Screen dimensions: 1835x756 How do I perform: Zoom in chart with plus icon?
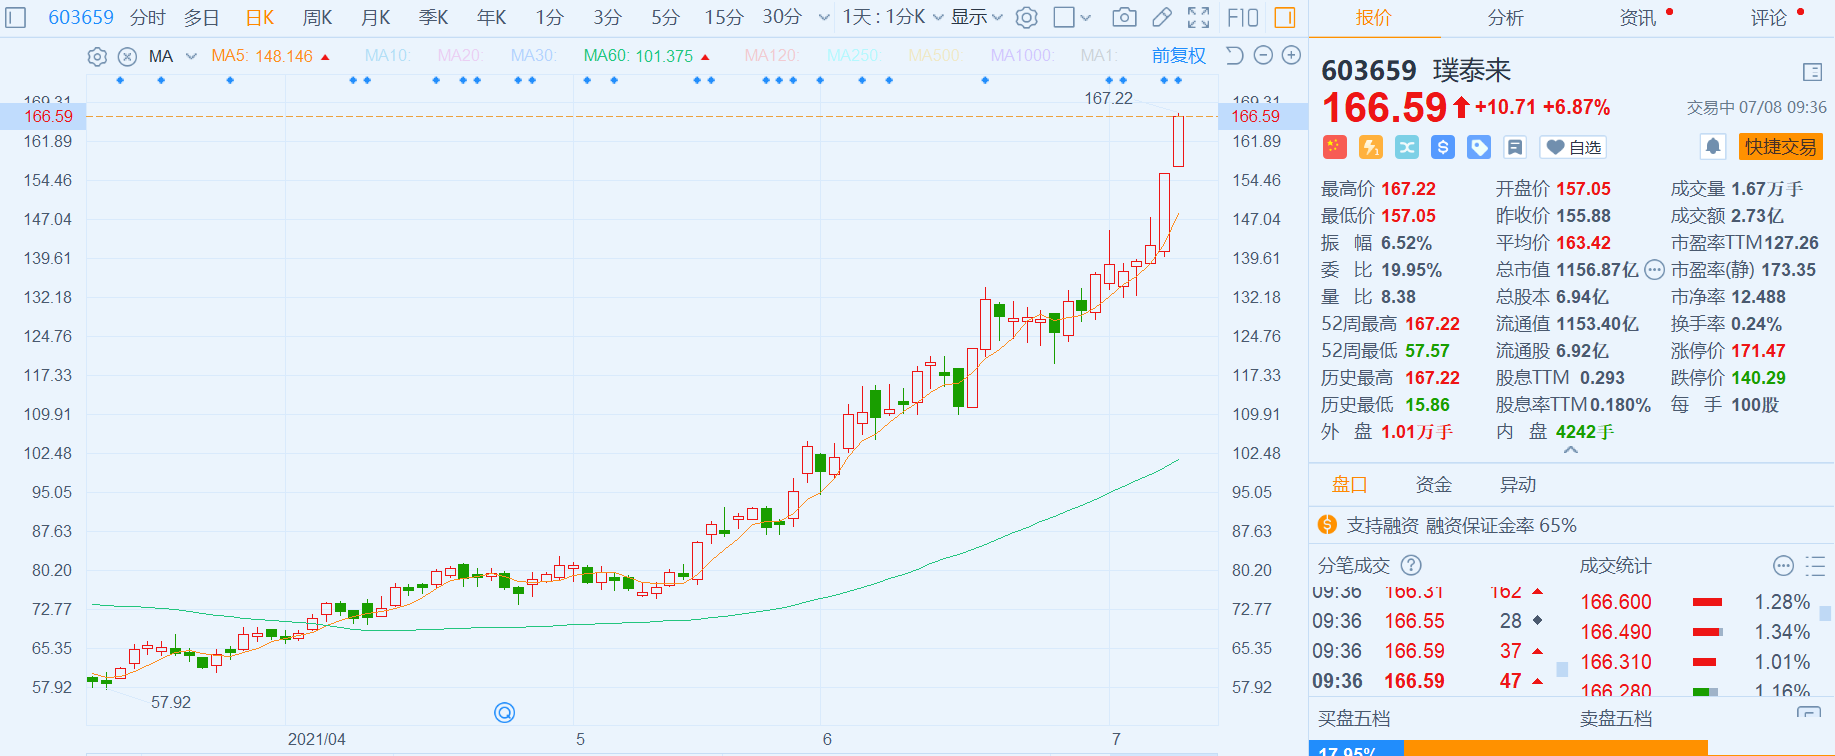pyautogui.click(x=1291, y=56)
